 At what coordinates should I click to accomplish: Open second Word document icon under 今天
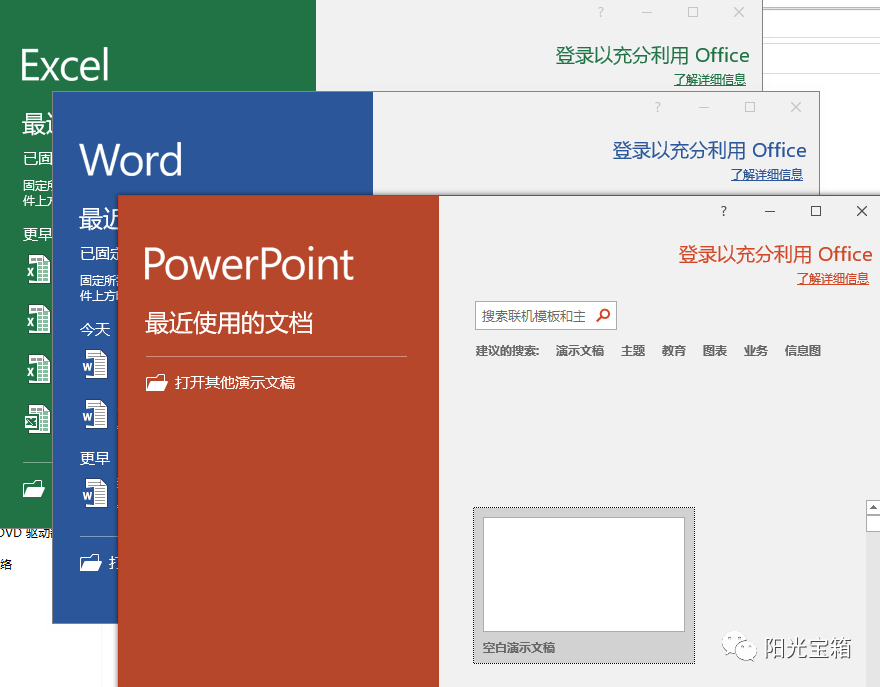95,414
